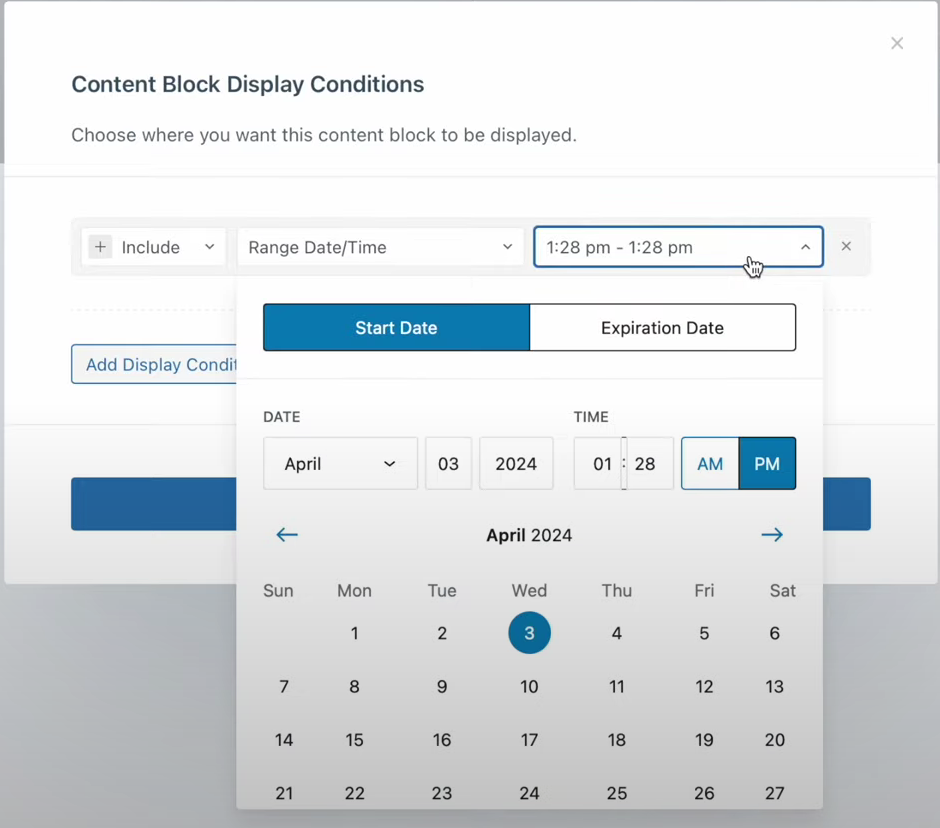Close the Display Conditions dialog
The height and width of the screenshot is (828, 940).
pos(897,43)
